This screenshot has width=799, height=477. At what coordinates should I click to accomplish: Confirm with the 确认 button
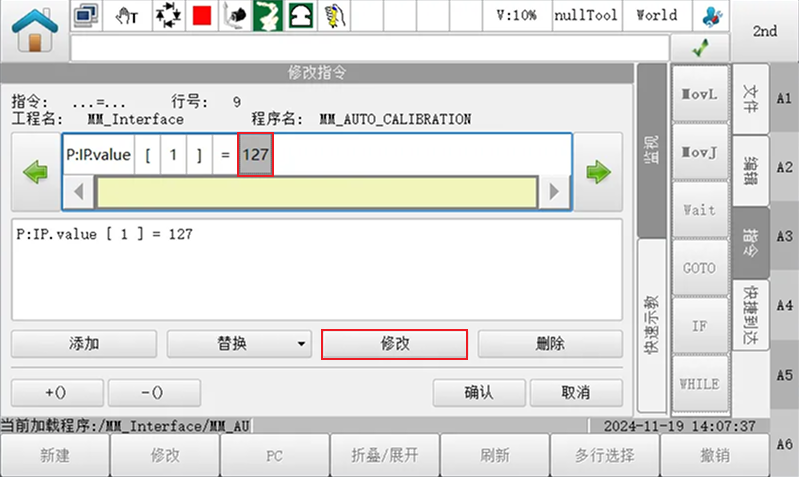(479, 392)
